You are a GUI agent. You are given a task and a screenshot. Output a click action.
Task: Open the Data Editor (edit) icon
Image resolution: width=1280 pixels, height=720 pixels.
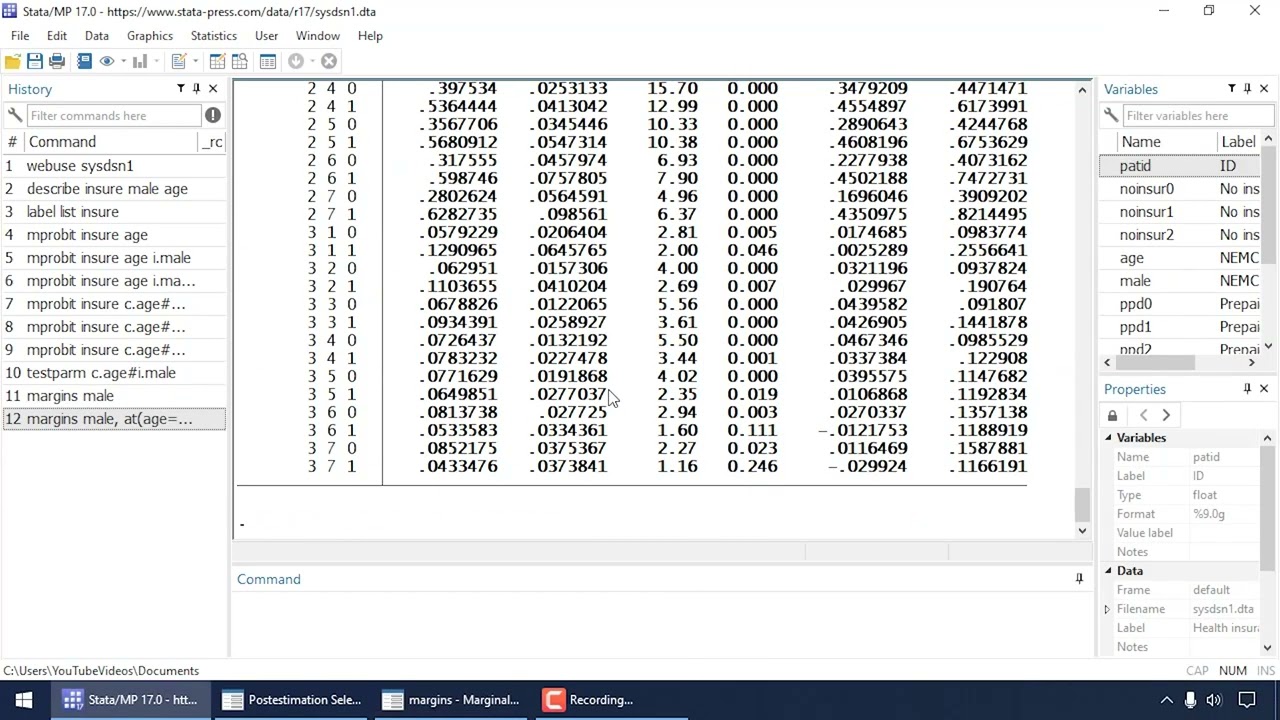(217, 61)
